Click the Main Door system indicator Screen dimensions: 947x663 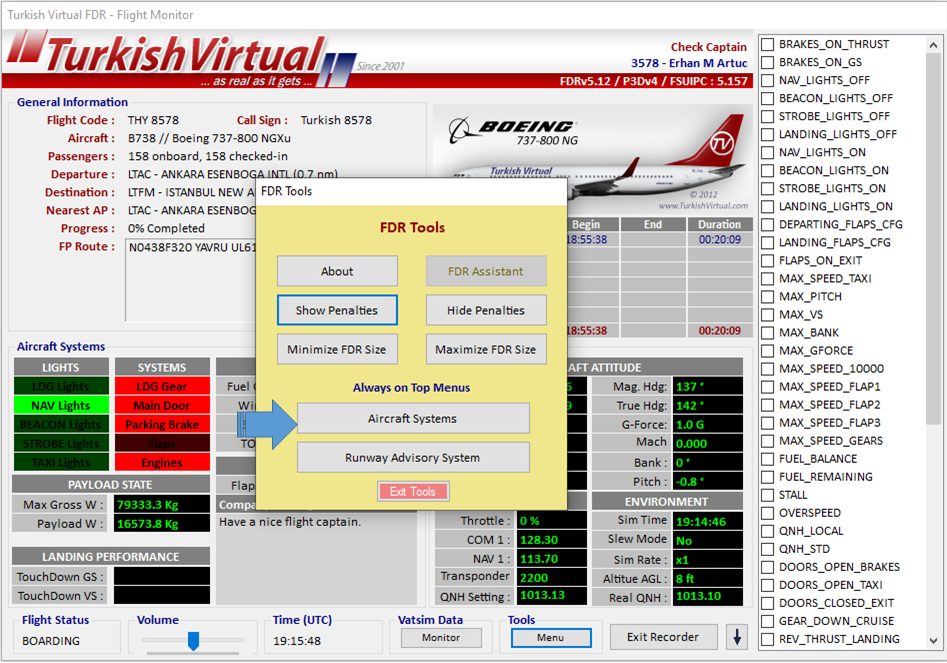(162, 405)
